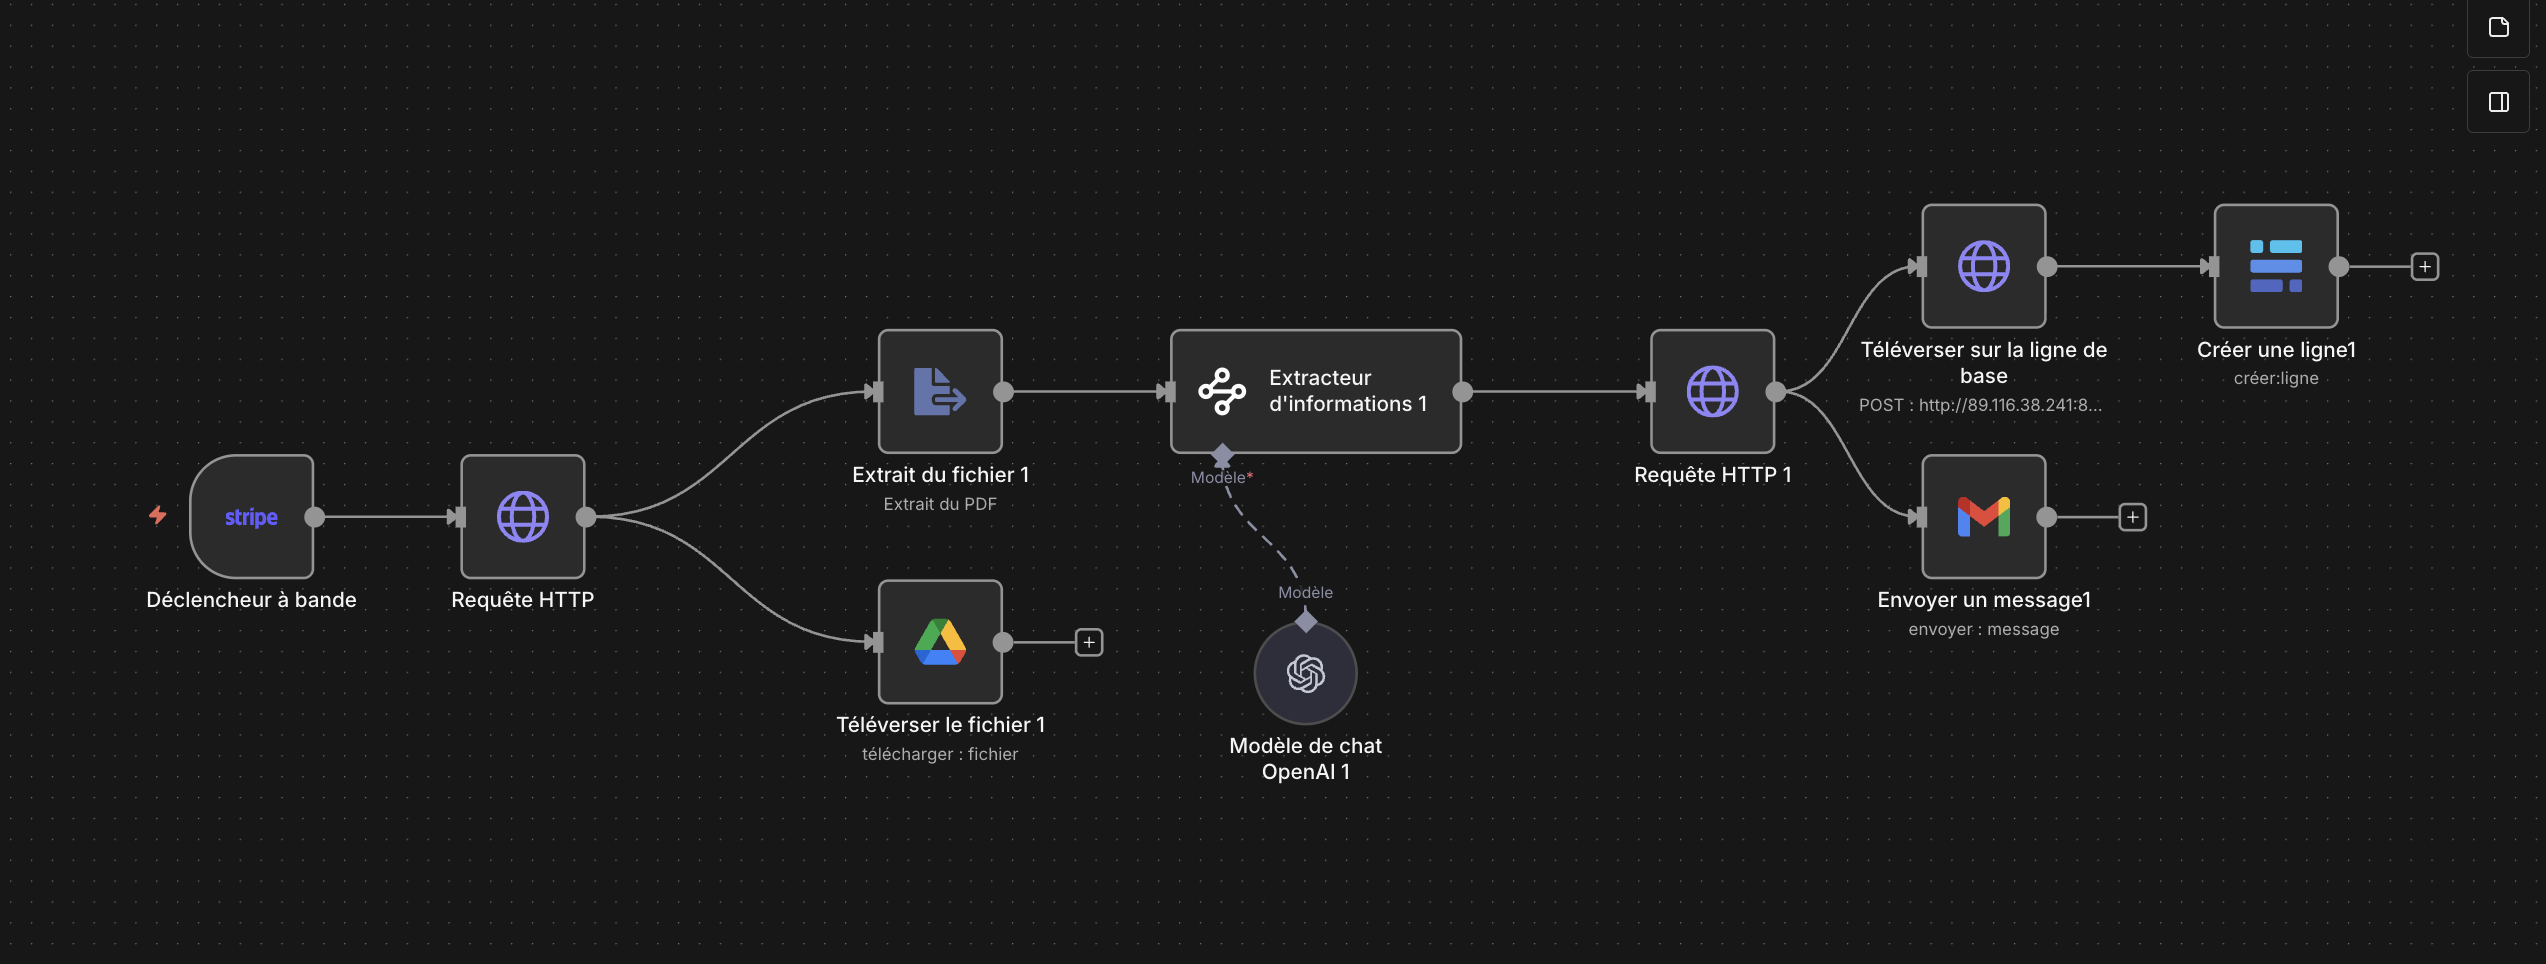Open the Téléverser sur la ligne de base node
The width and height of the screenshot is (2546, 964).
tap(1984, 266)
